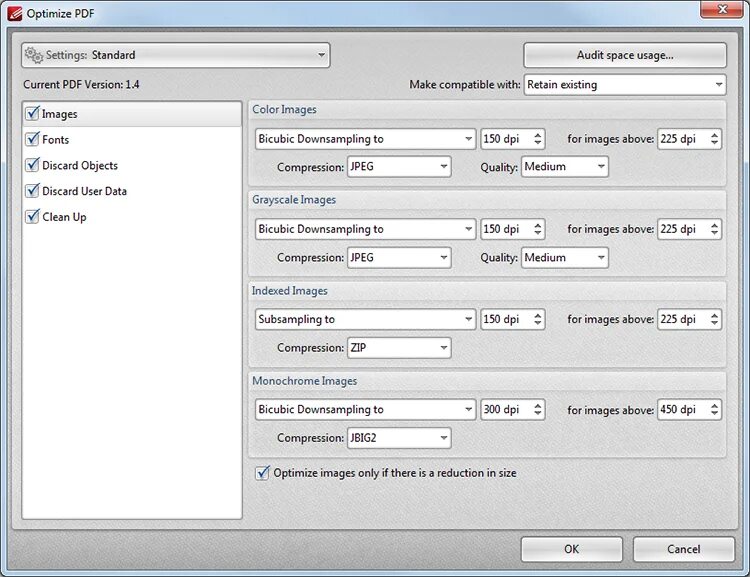This screenshot has width=750, height=577.
Task: Close the Optimize PDF dialog
Action: [x=722, y=10]
